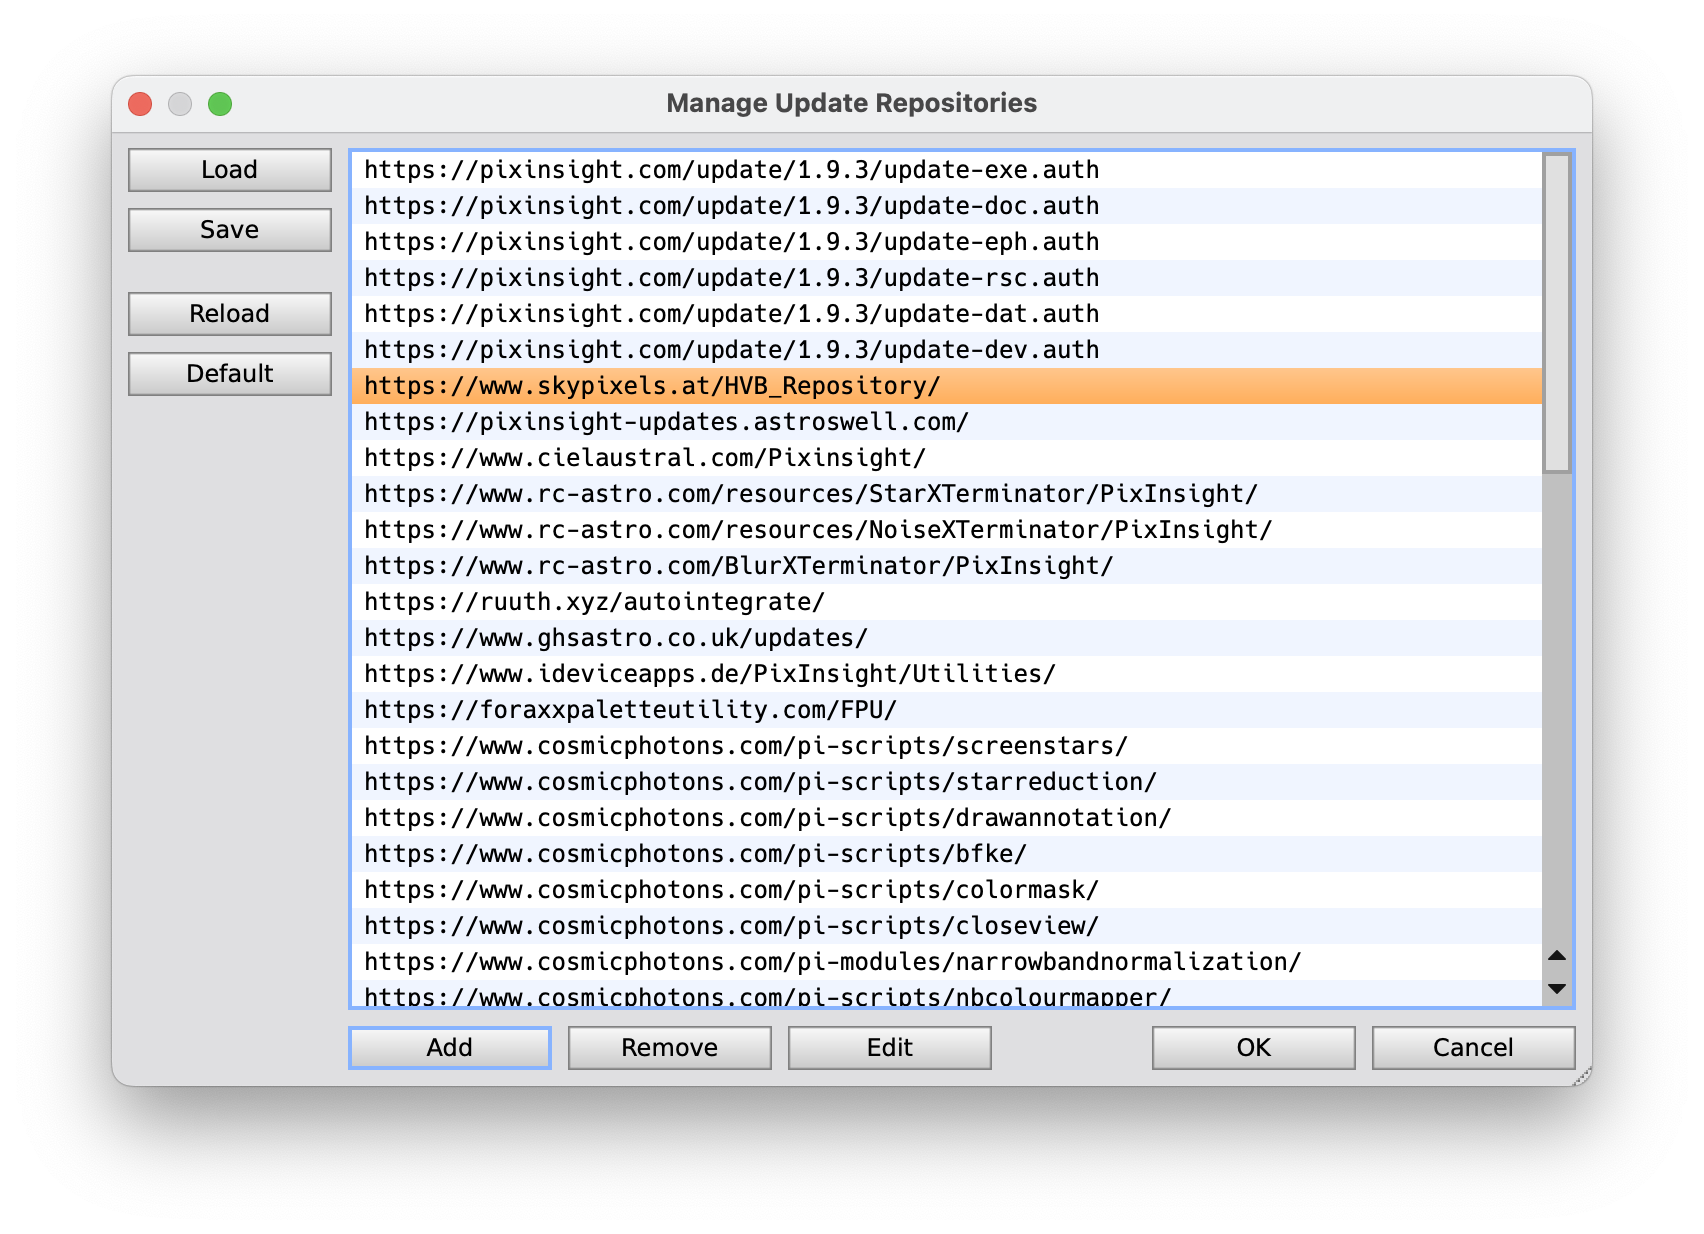The height and width of the screenshot is (1234, 1704).
Task: Close the Manage Update Repositories window
Action: (x=140, y=104)
